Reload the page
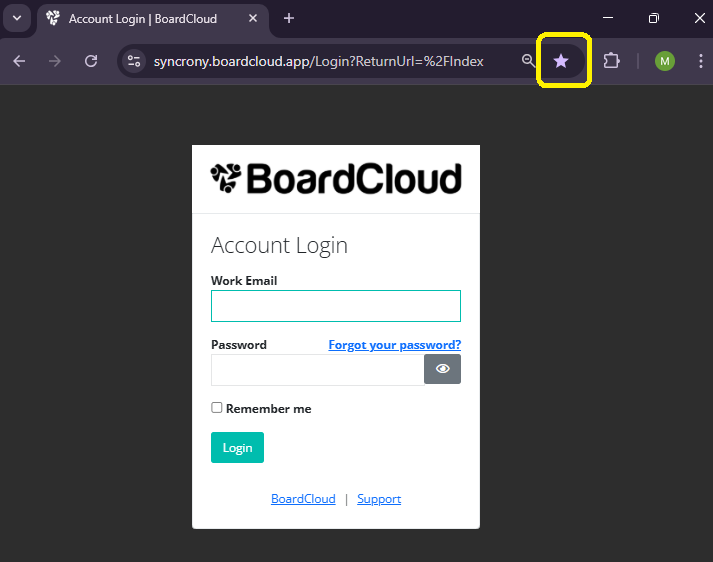713x562 pixels. 91,61
